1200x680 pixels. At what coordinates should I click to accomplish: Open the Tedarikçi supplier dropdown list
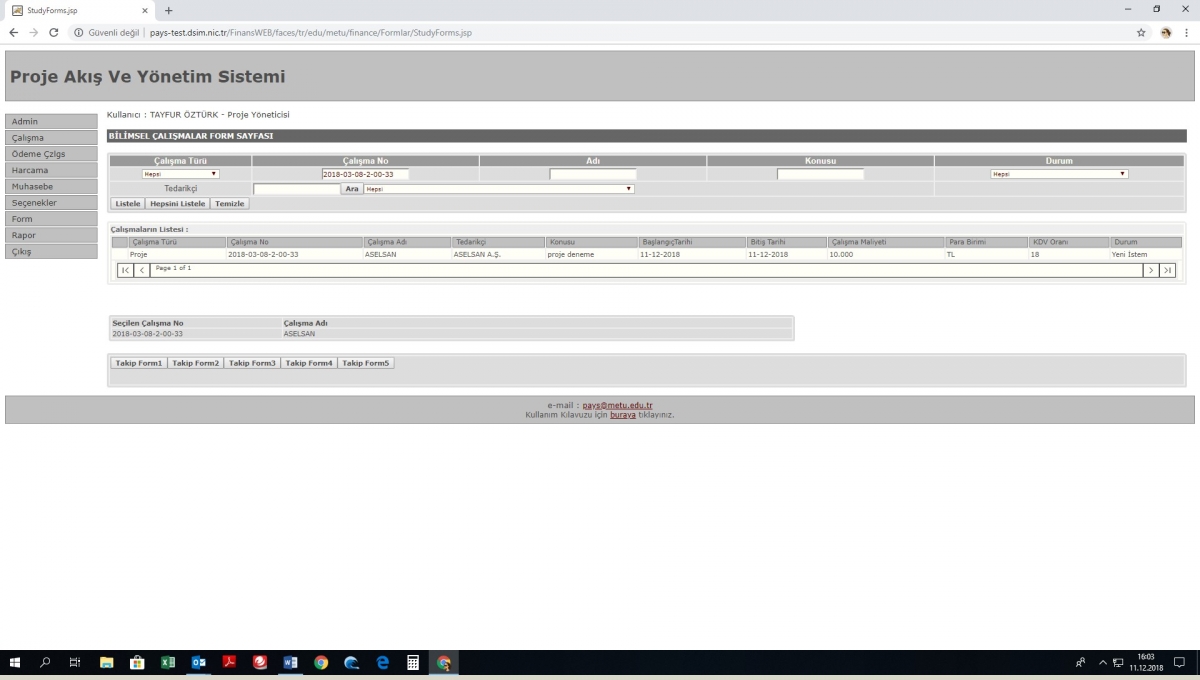tap(498, 189)
